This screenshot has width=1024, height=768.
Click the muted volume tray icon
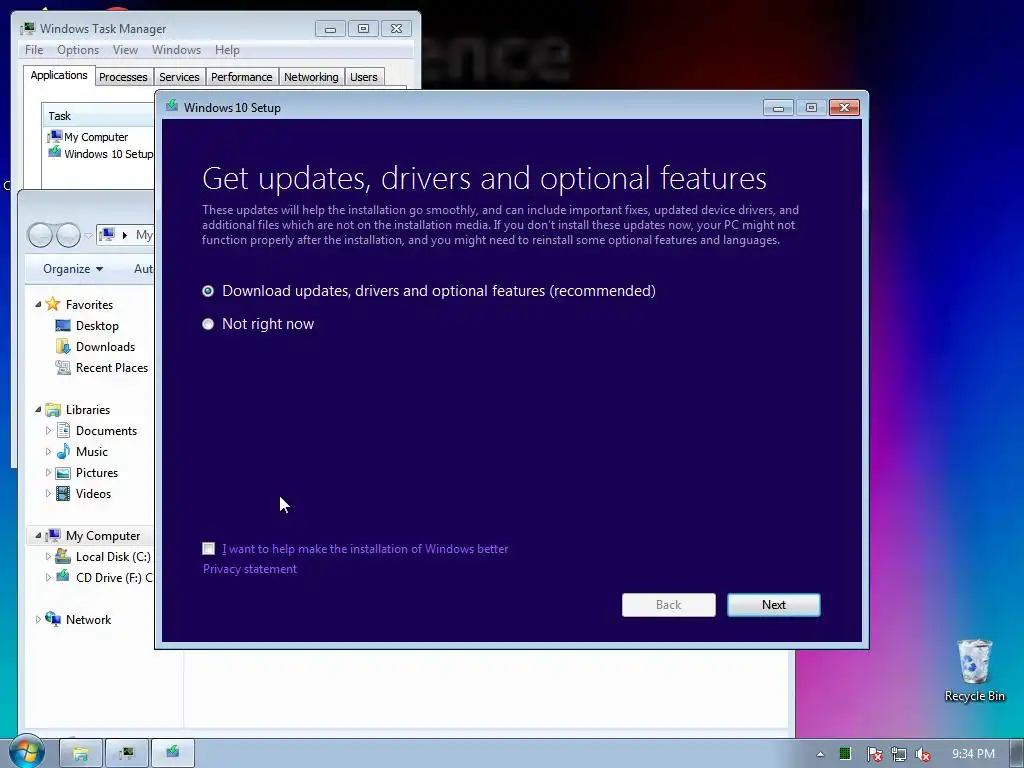[x=923, y=755]
